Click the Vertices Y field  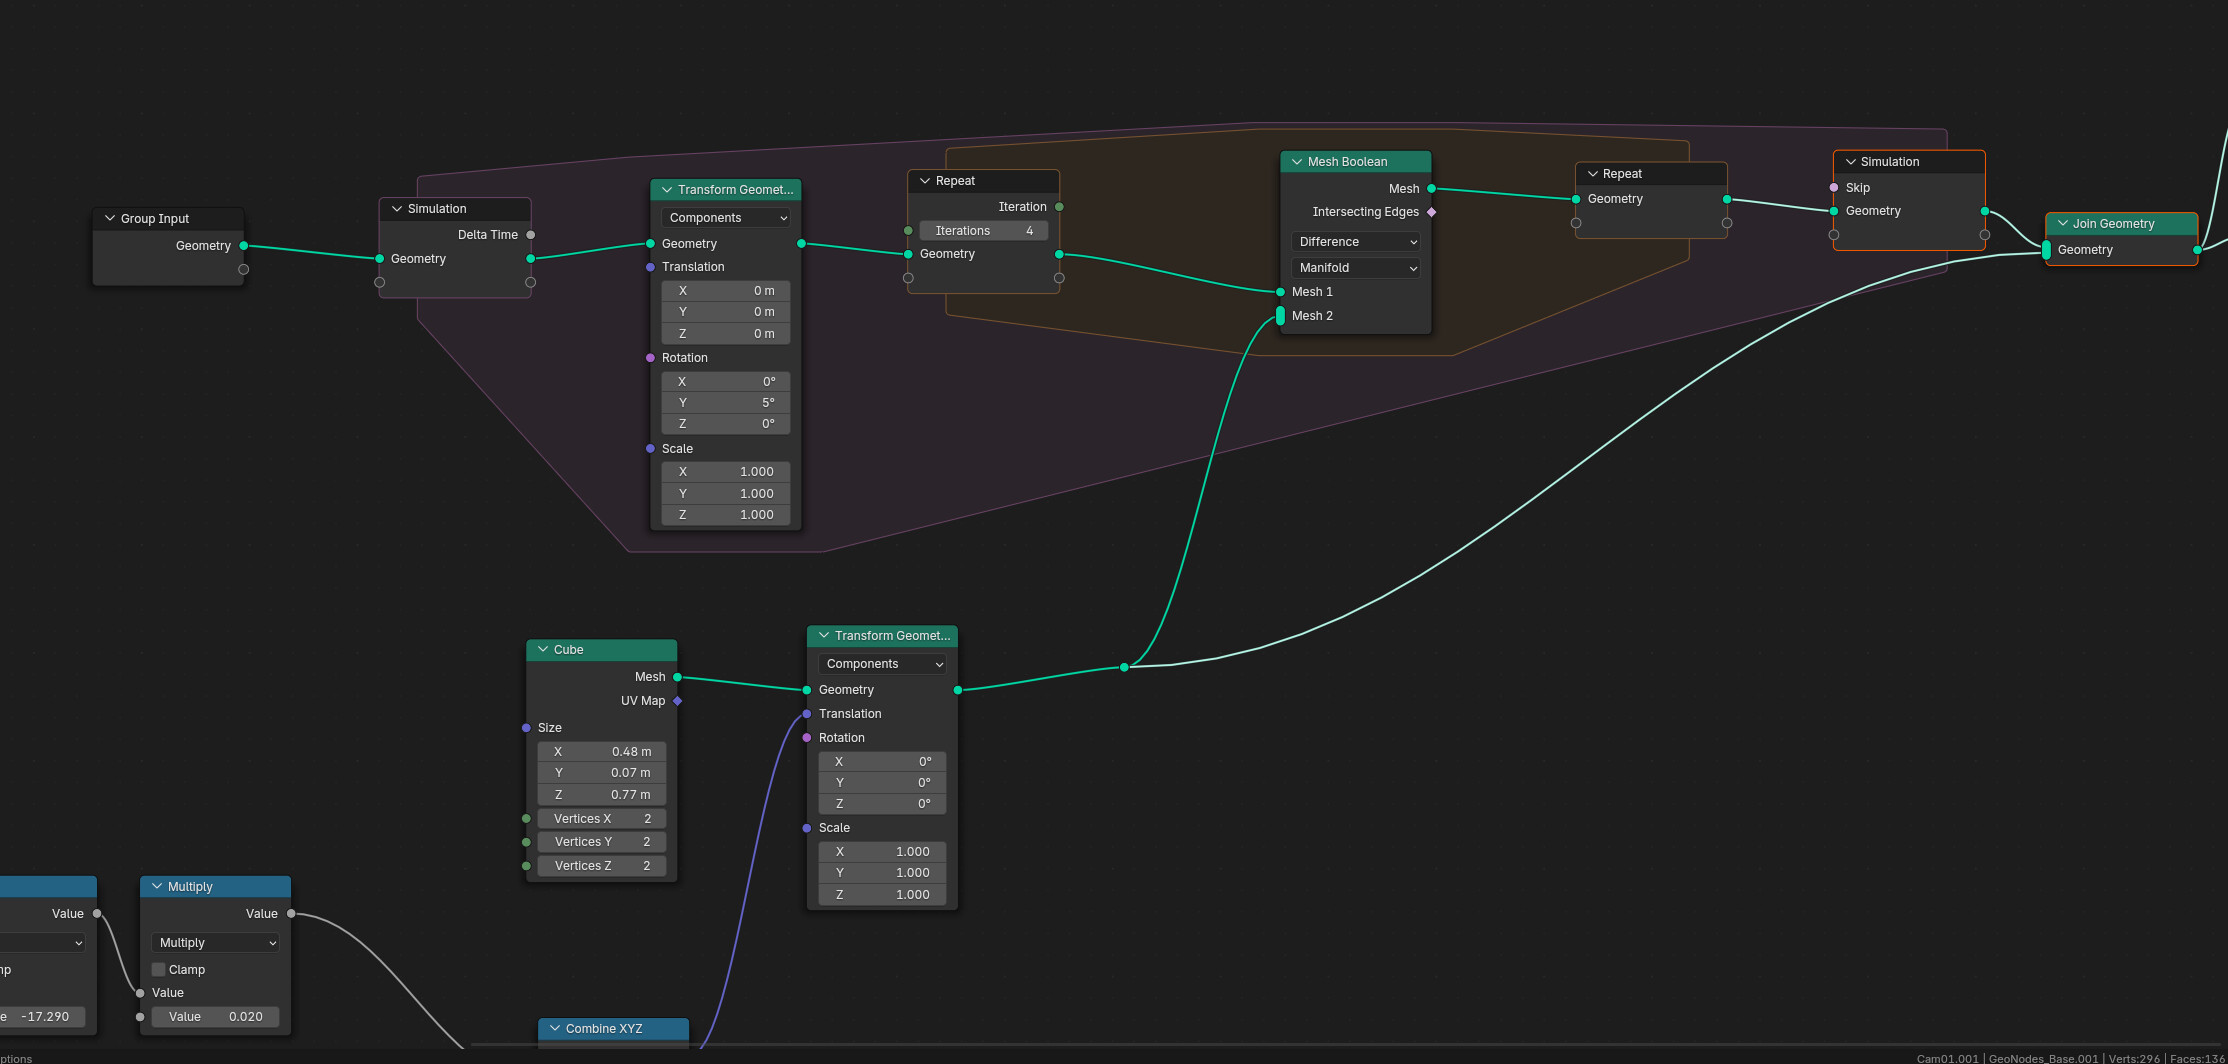point(602,842)
